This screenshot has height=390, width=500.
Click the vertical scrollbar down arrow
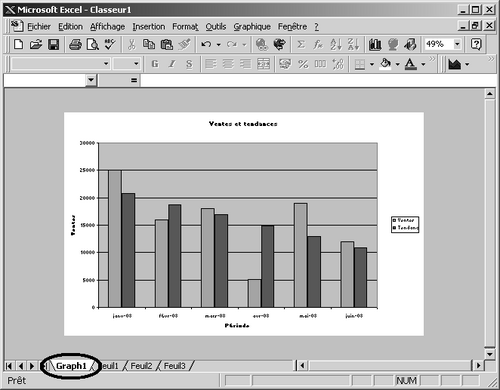coord(490,354)
